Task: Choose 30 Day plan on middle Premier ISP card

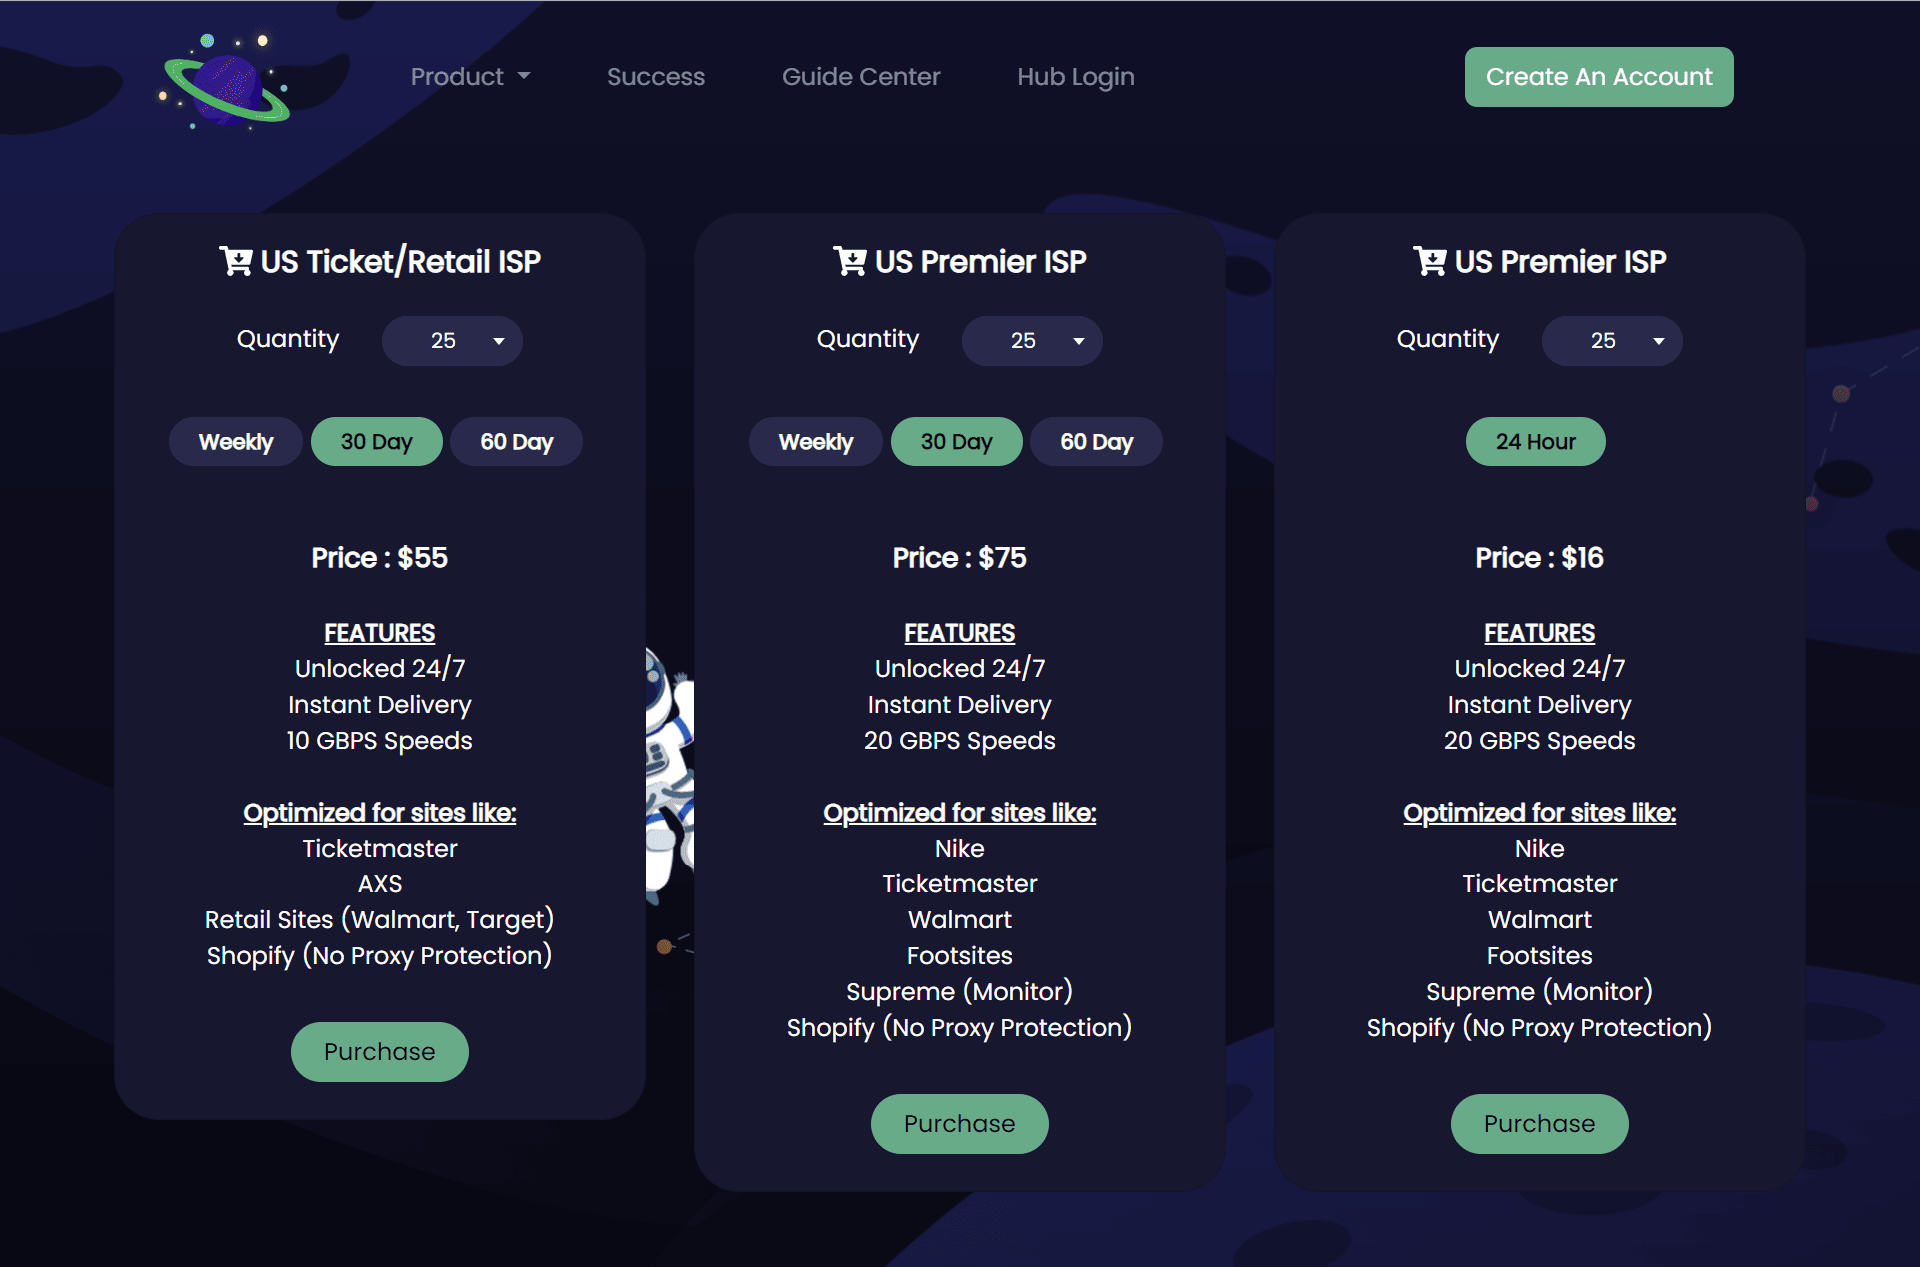Action: tap(956, 441)
